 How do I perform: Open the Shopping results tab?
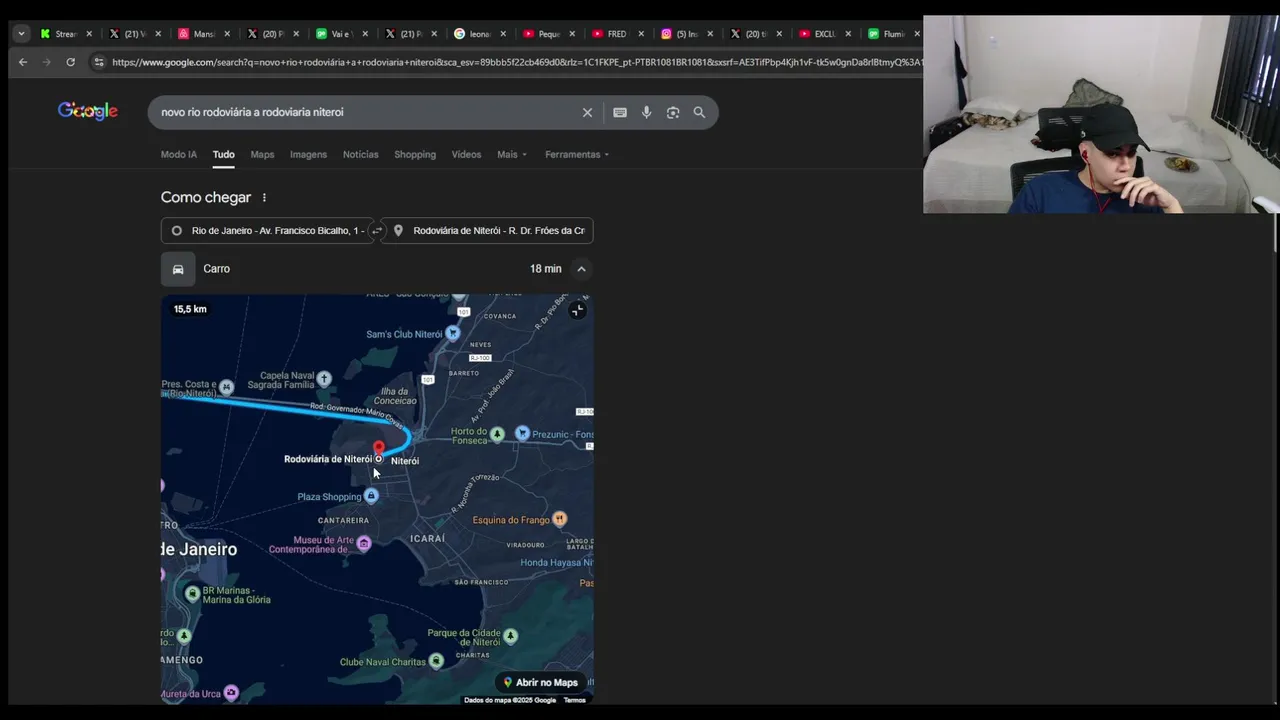pyautogui.click(x=415, y=154)
